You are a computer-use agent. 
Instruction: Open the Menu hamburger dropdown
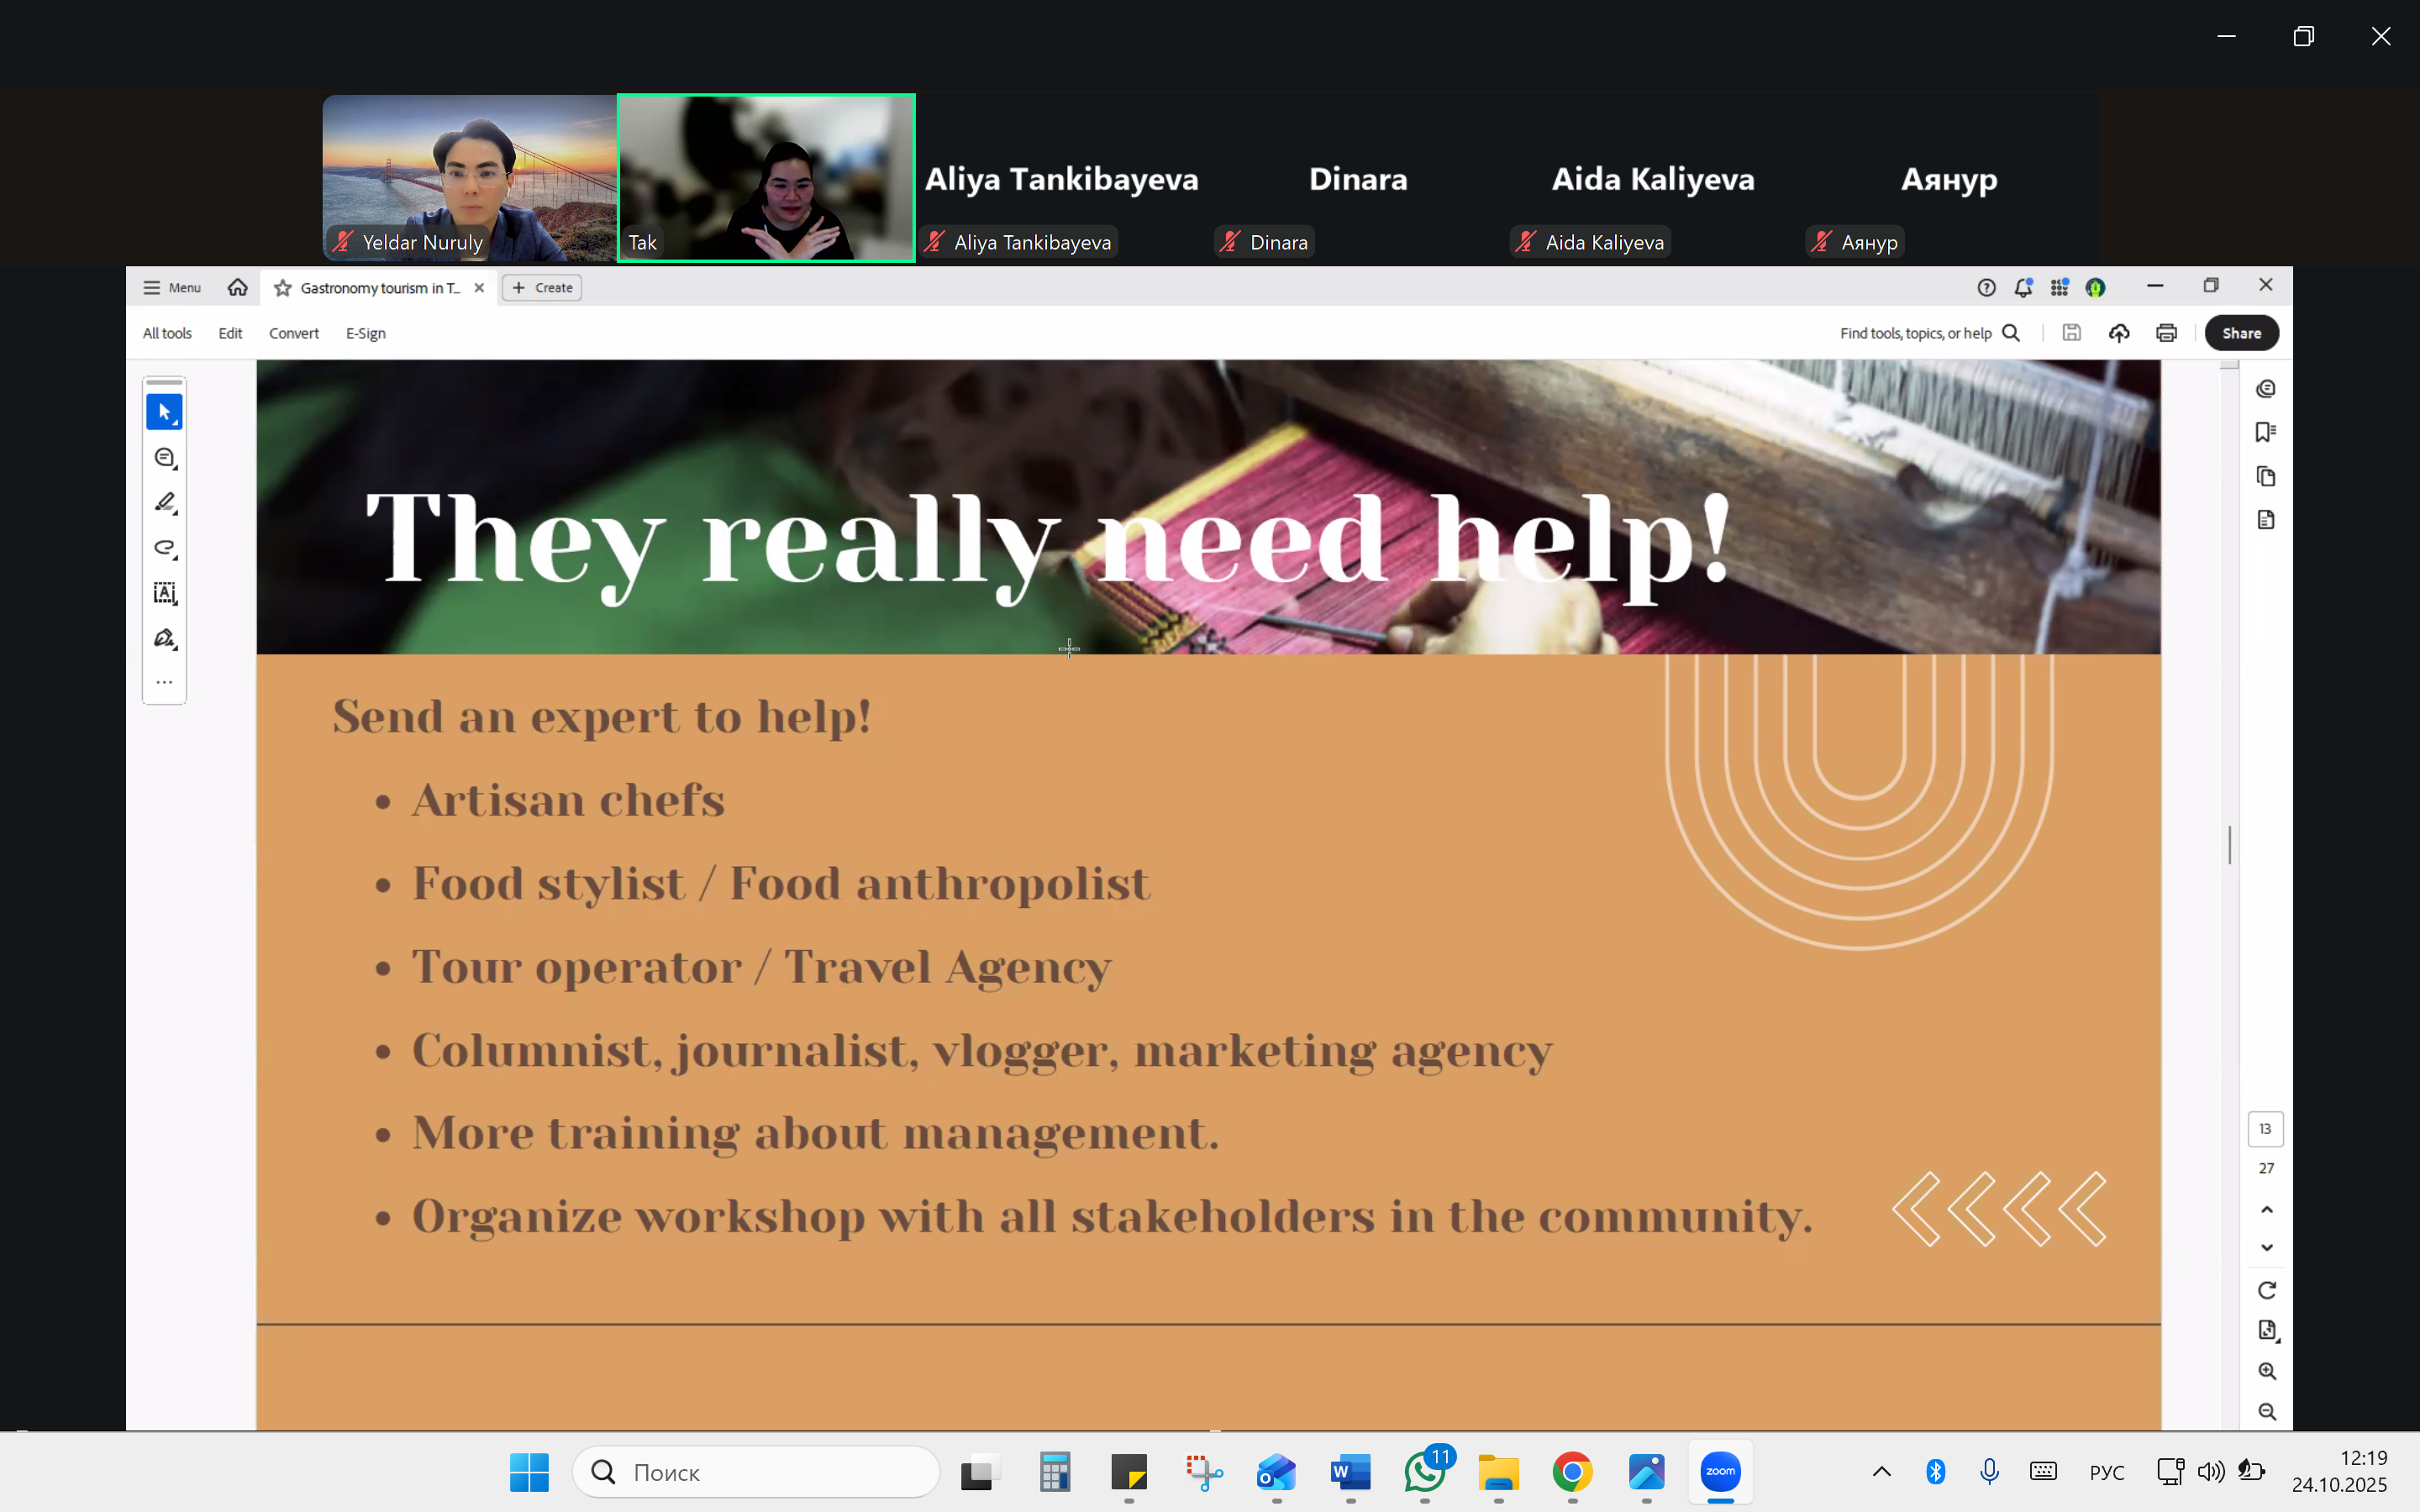click(x=172, y=288)
